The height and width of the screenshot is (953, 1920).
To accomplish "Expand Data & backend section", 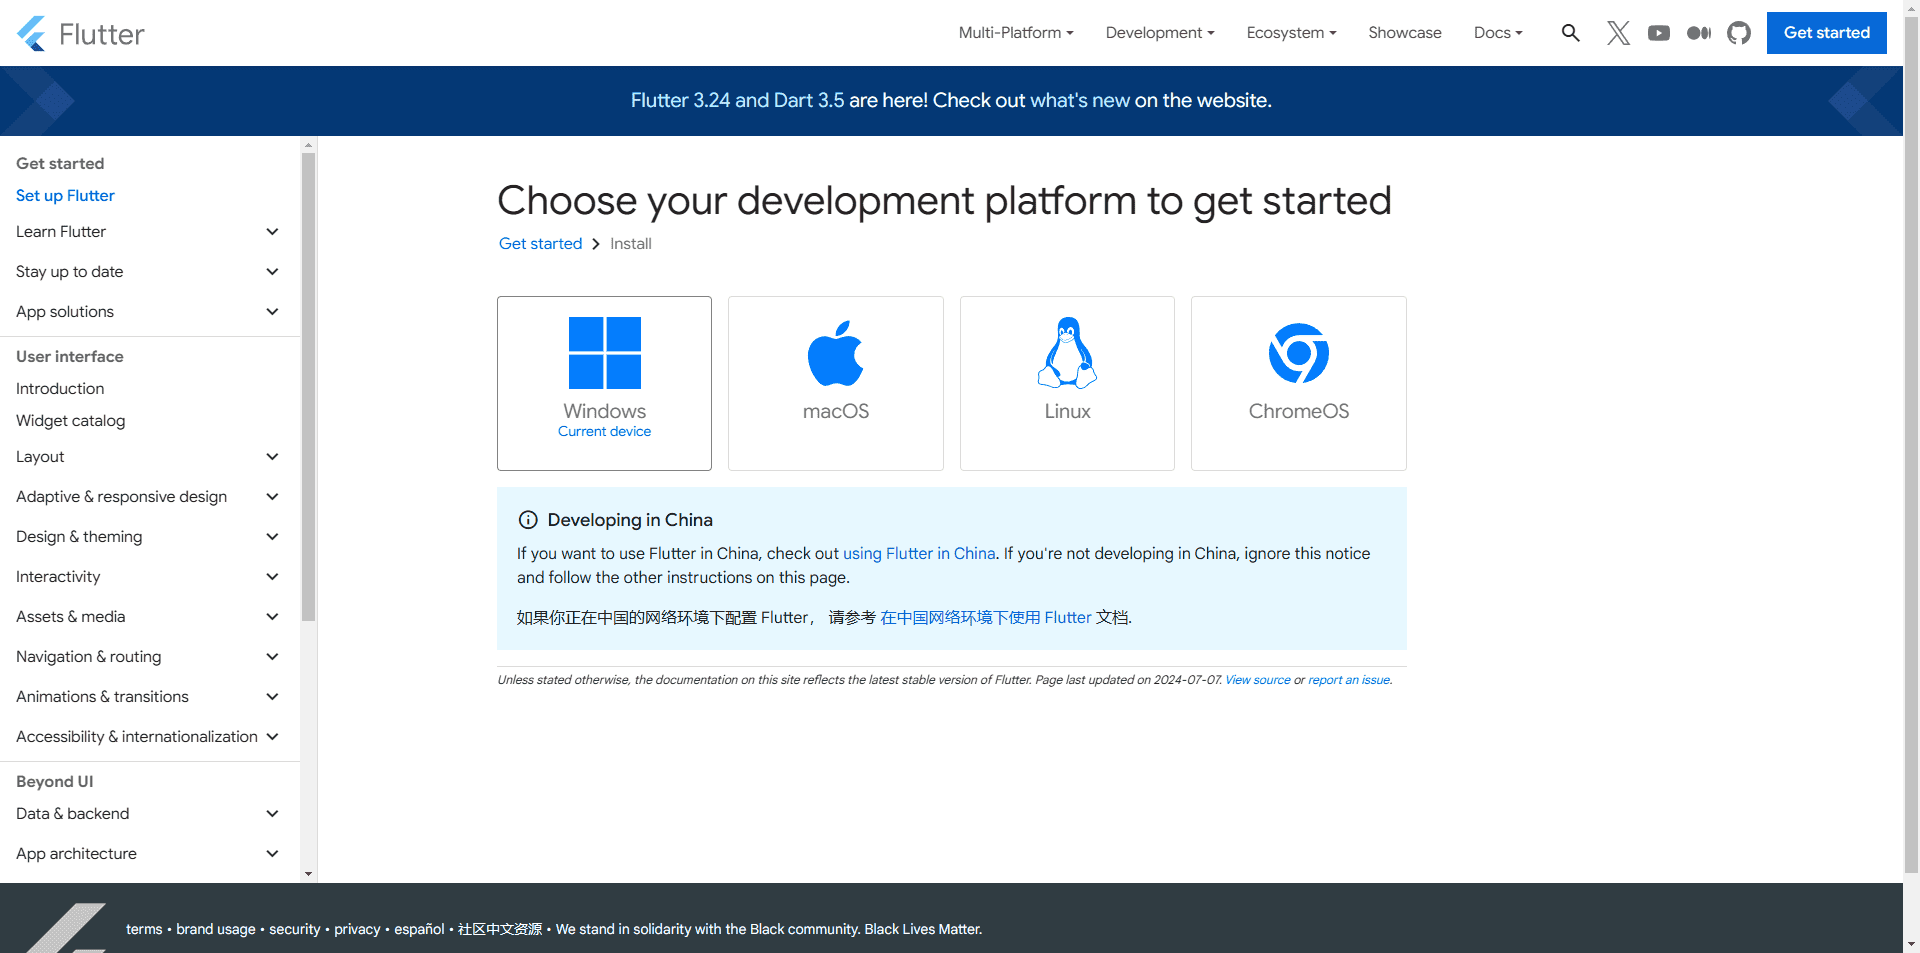I will [148, 814].
